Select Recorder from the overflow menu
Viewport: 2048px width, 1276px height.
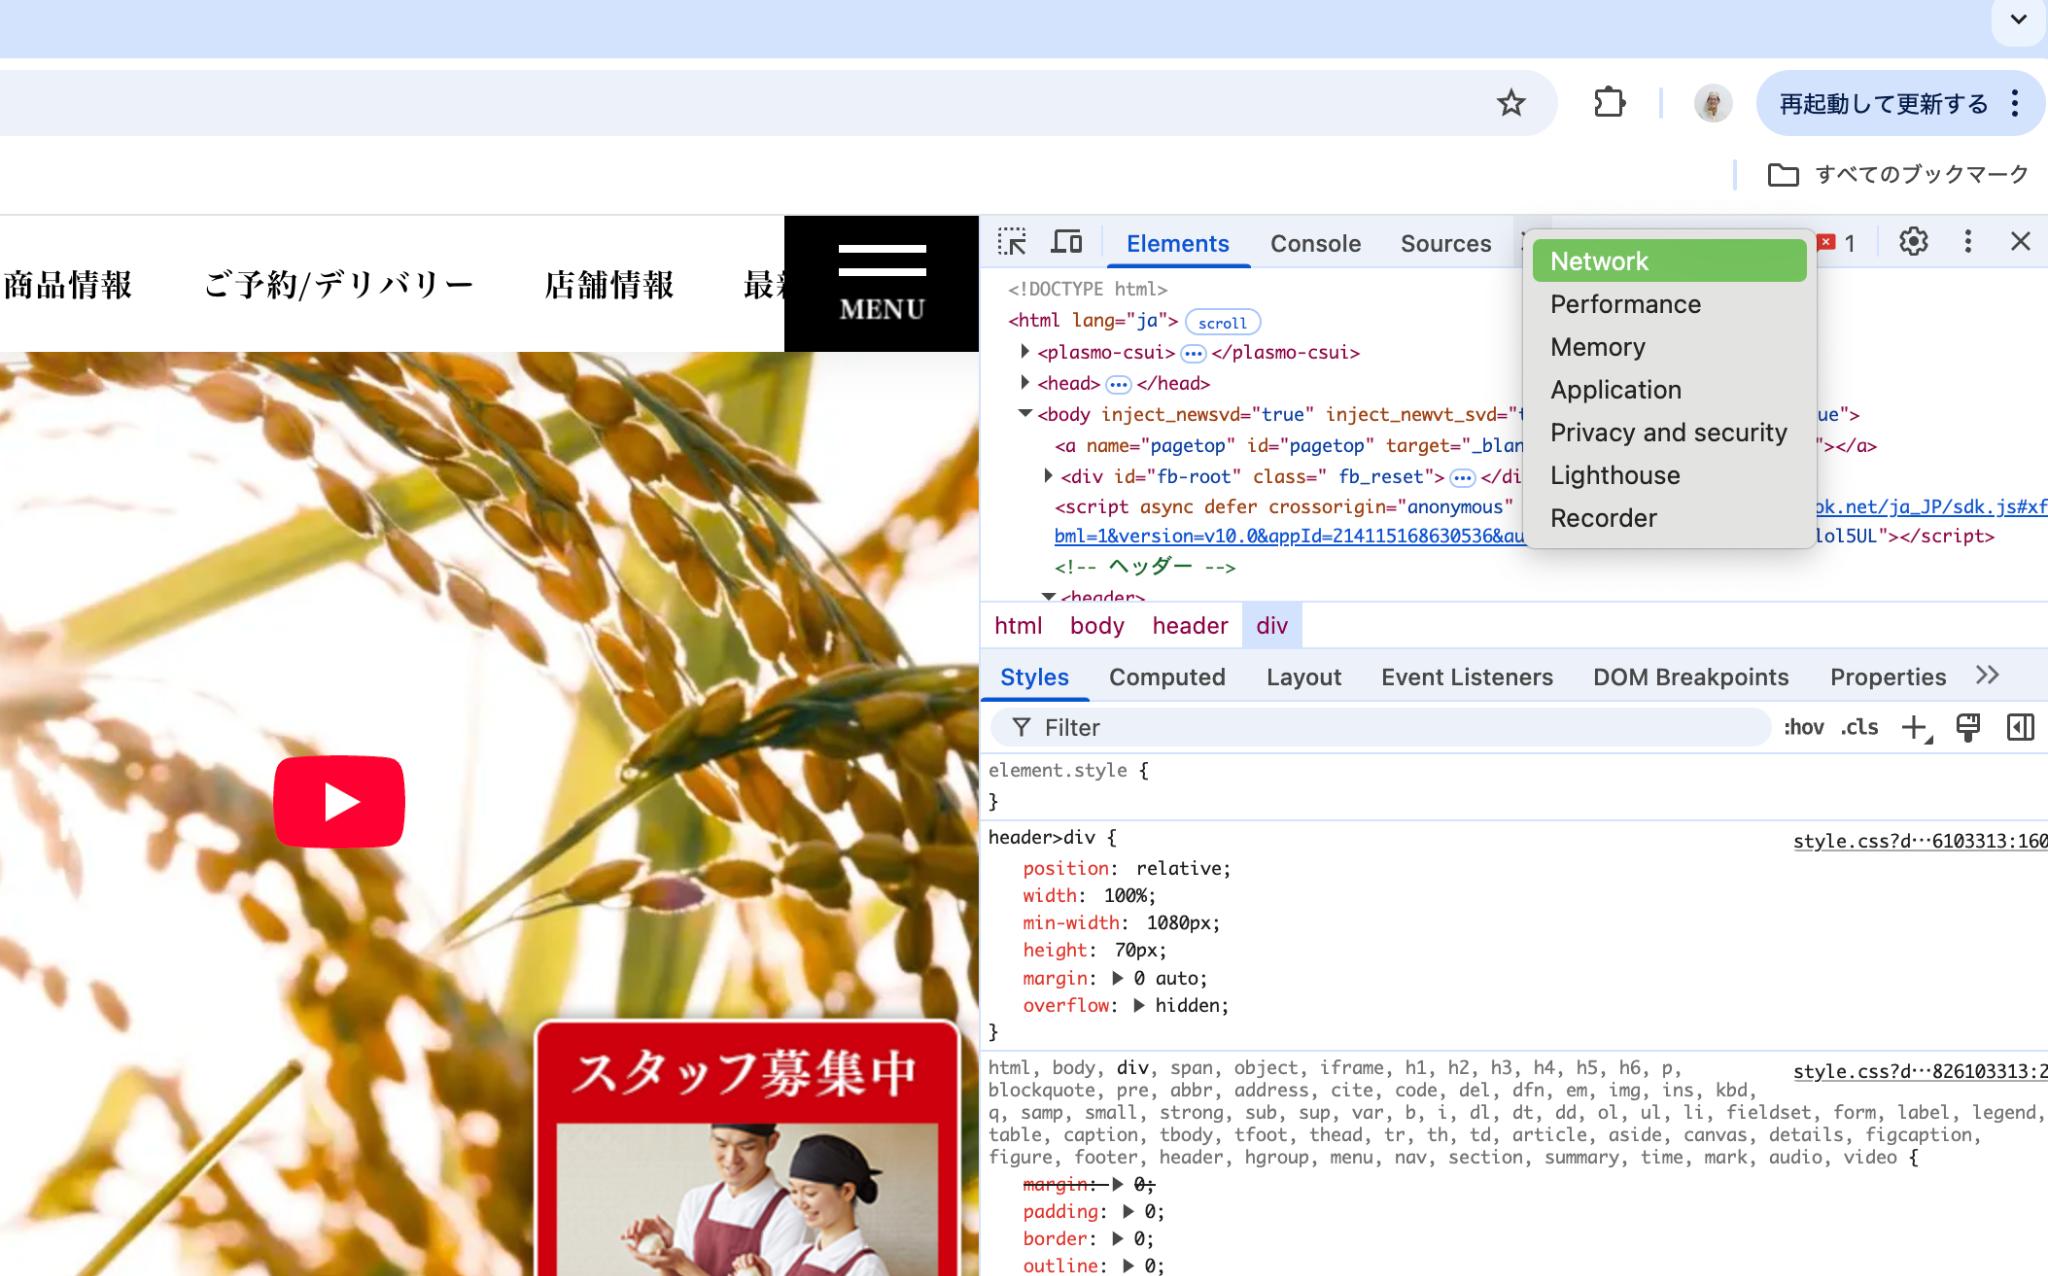[x=1669, y=519]
